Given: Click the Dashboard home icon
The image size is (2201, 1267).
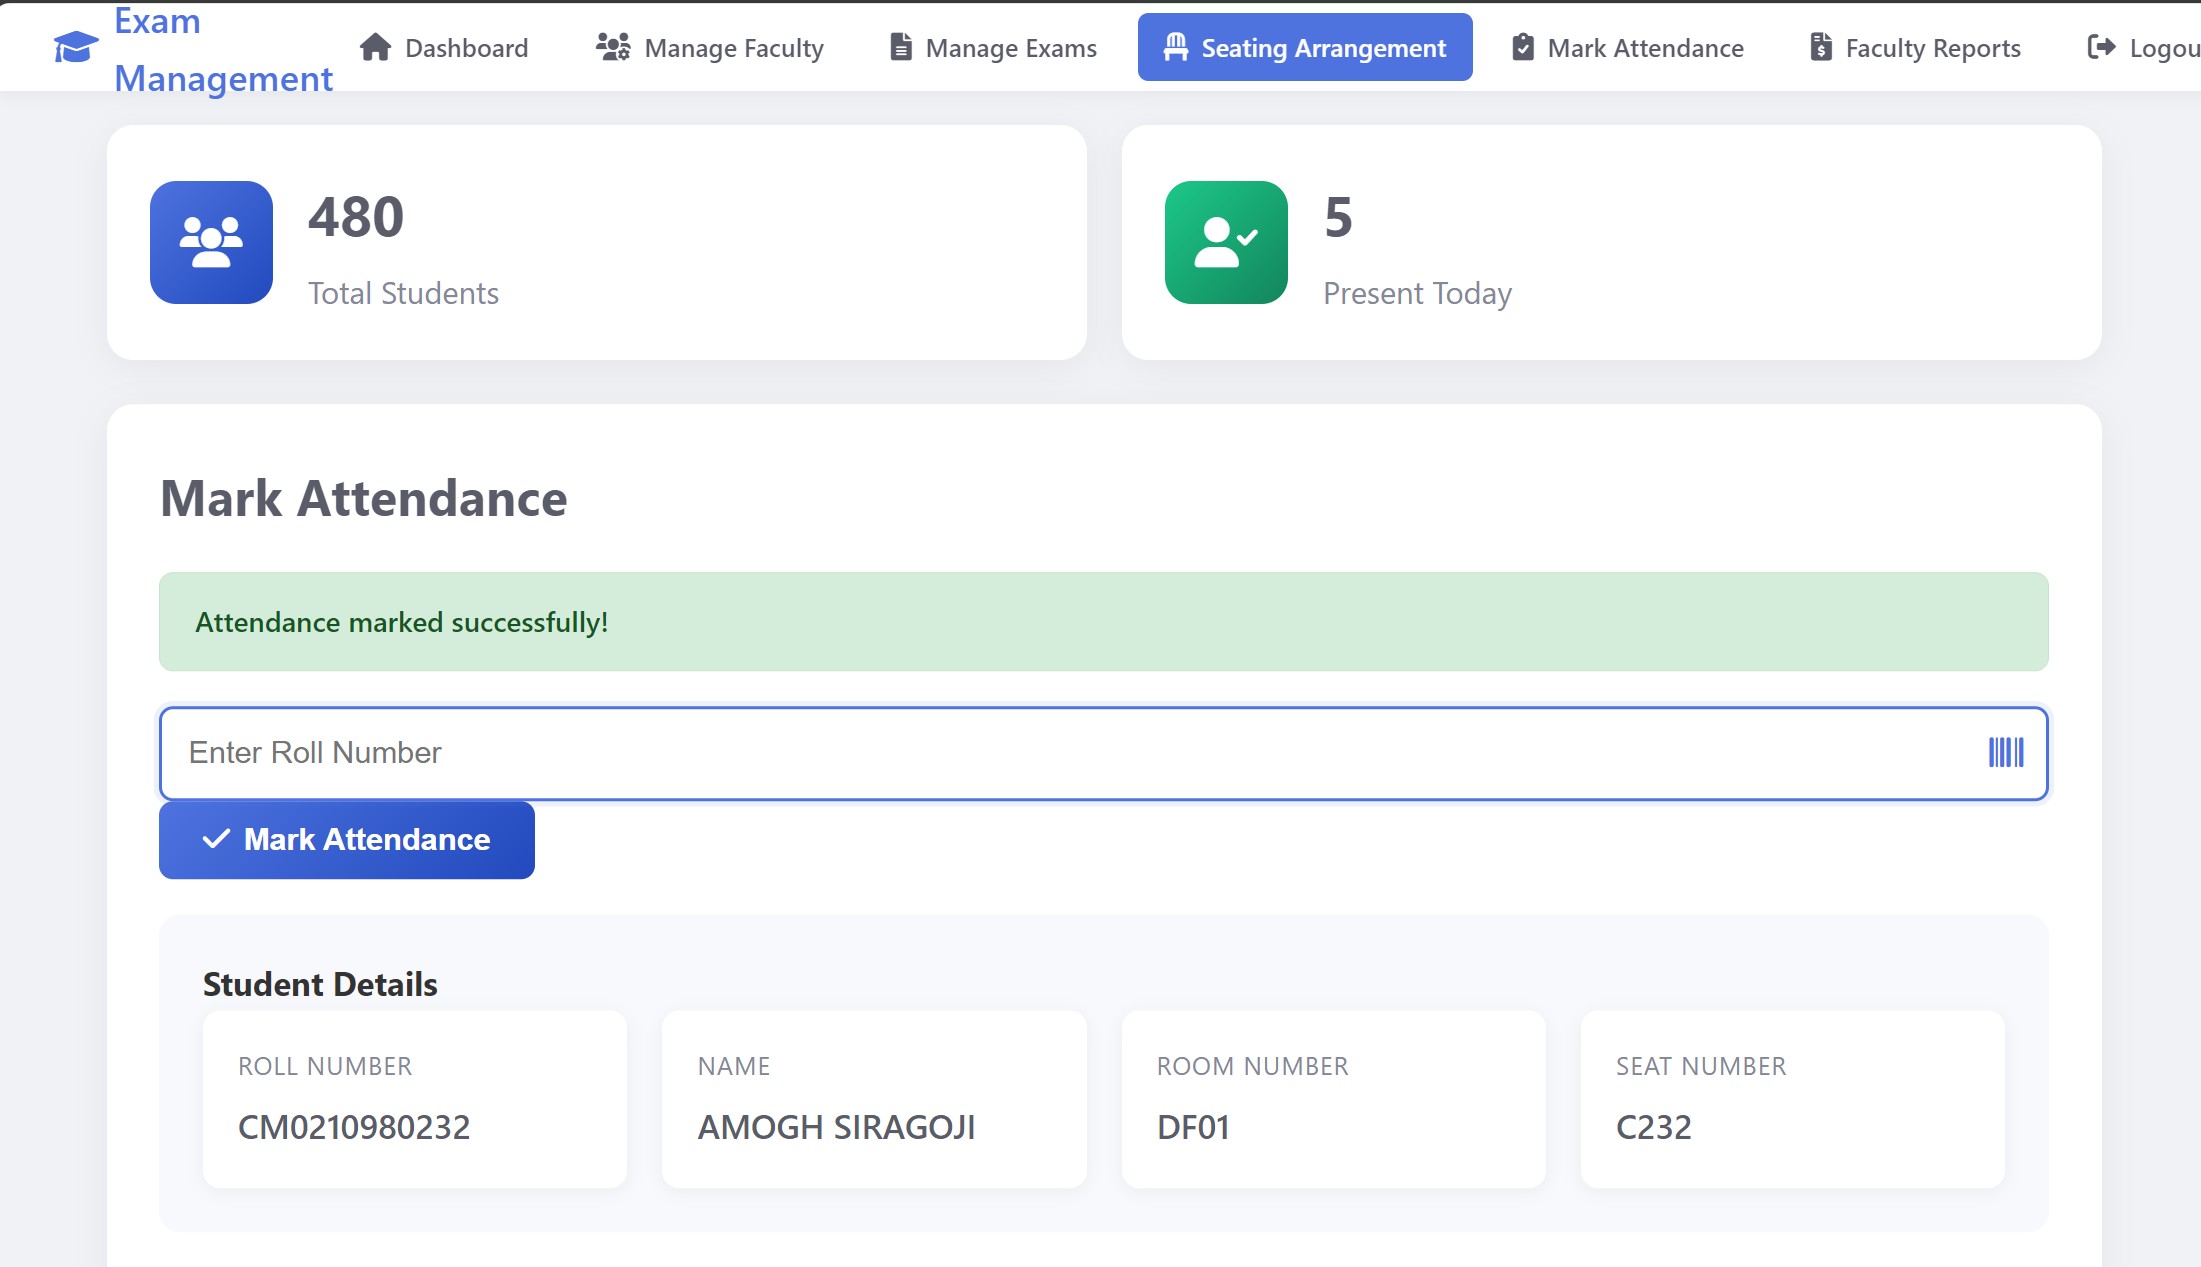Looking at the screenshot, I should coord(375,47).
